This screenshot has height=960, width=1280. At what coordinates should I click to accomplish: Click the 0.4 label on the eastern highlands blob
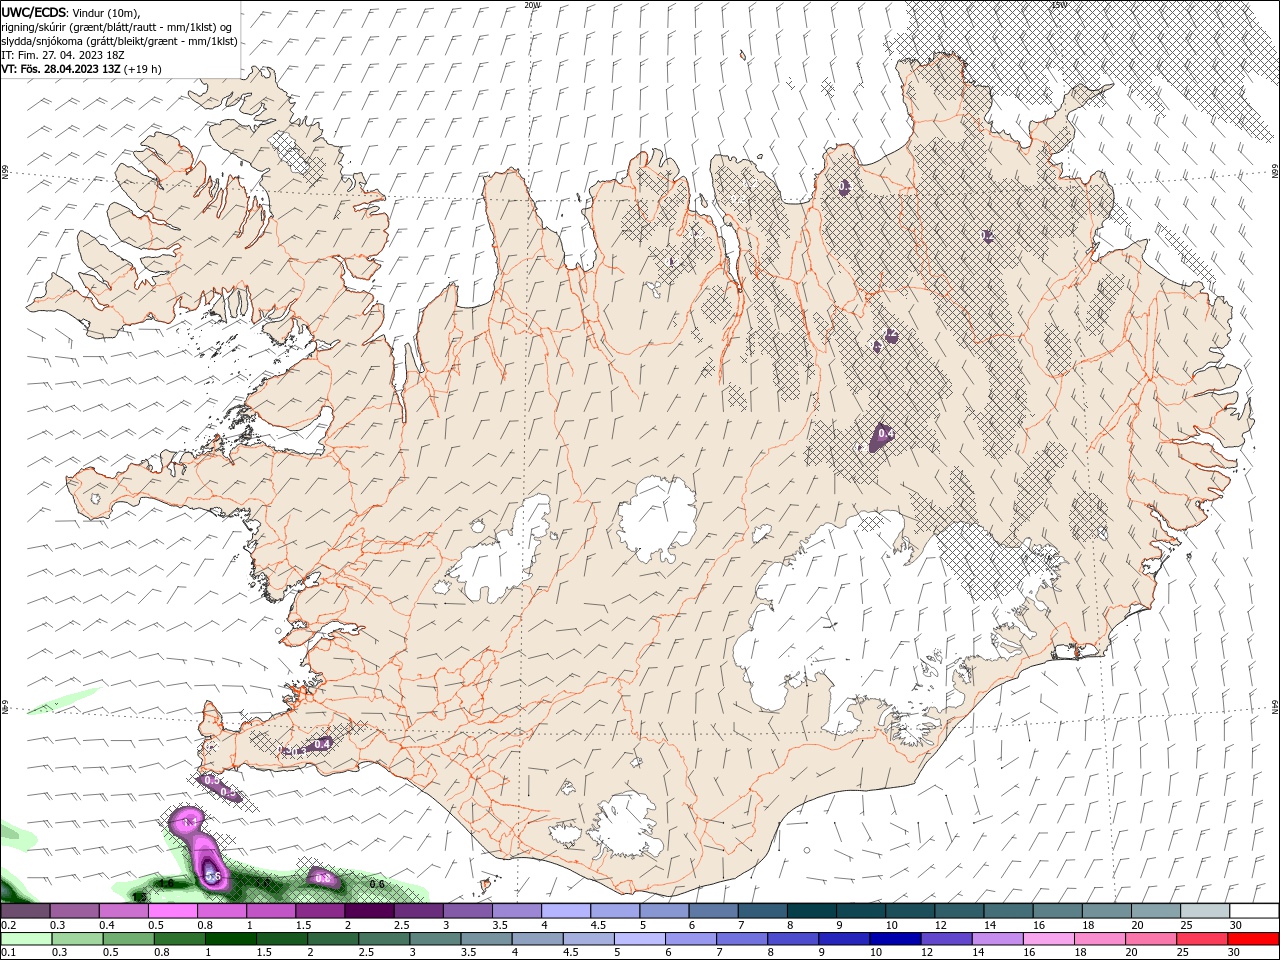click(x=884, y=433)
